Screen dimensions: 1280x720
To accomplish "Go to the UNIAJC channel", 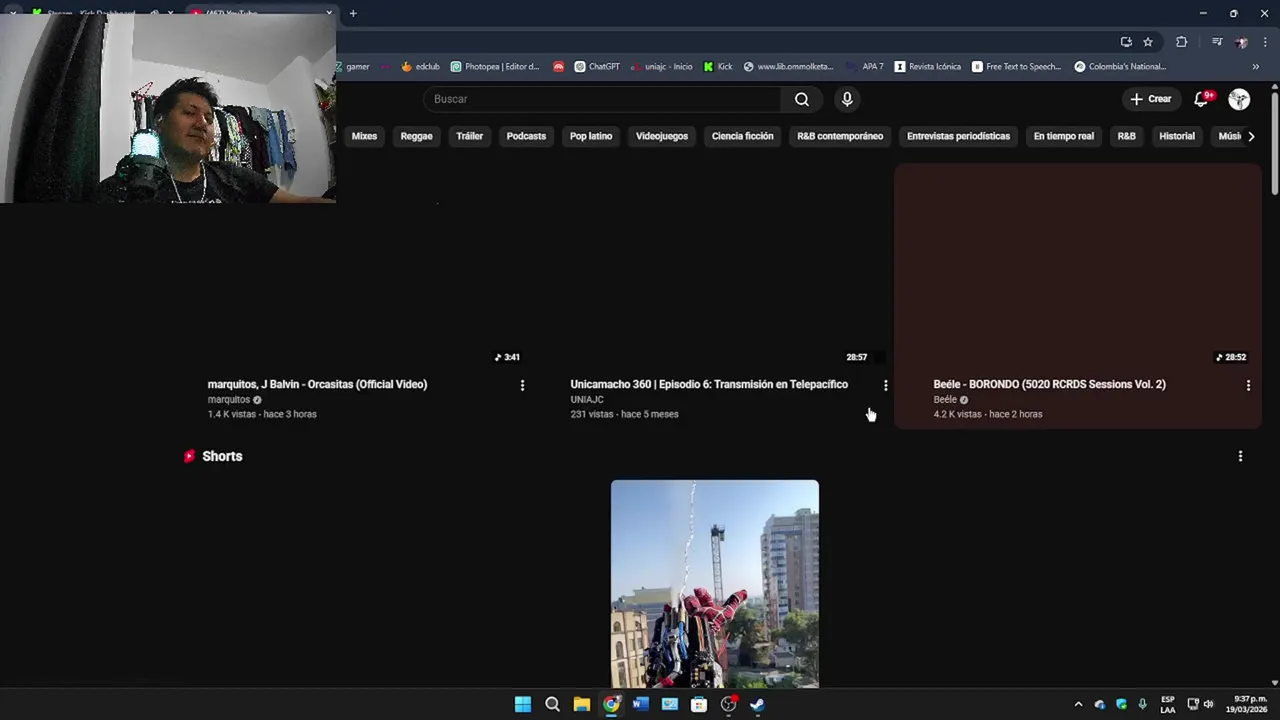I will [587, 400].
